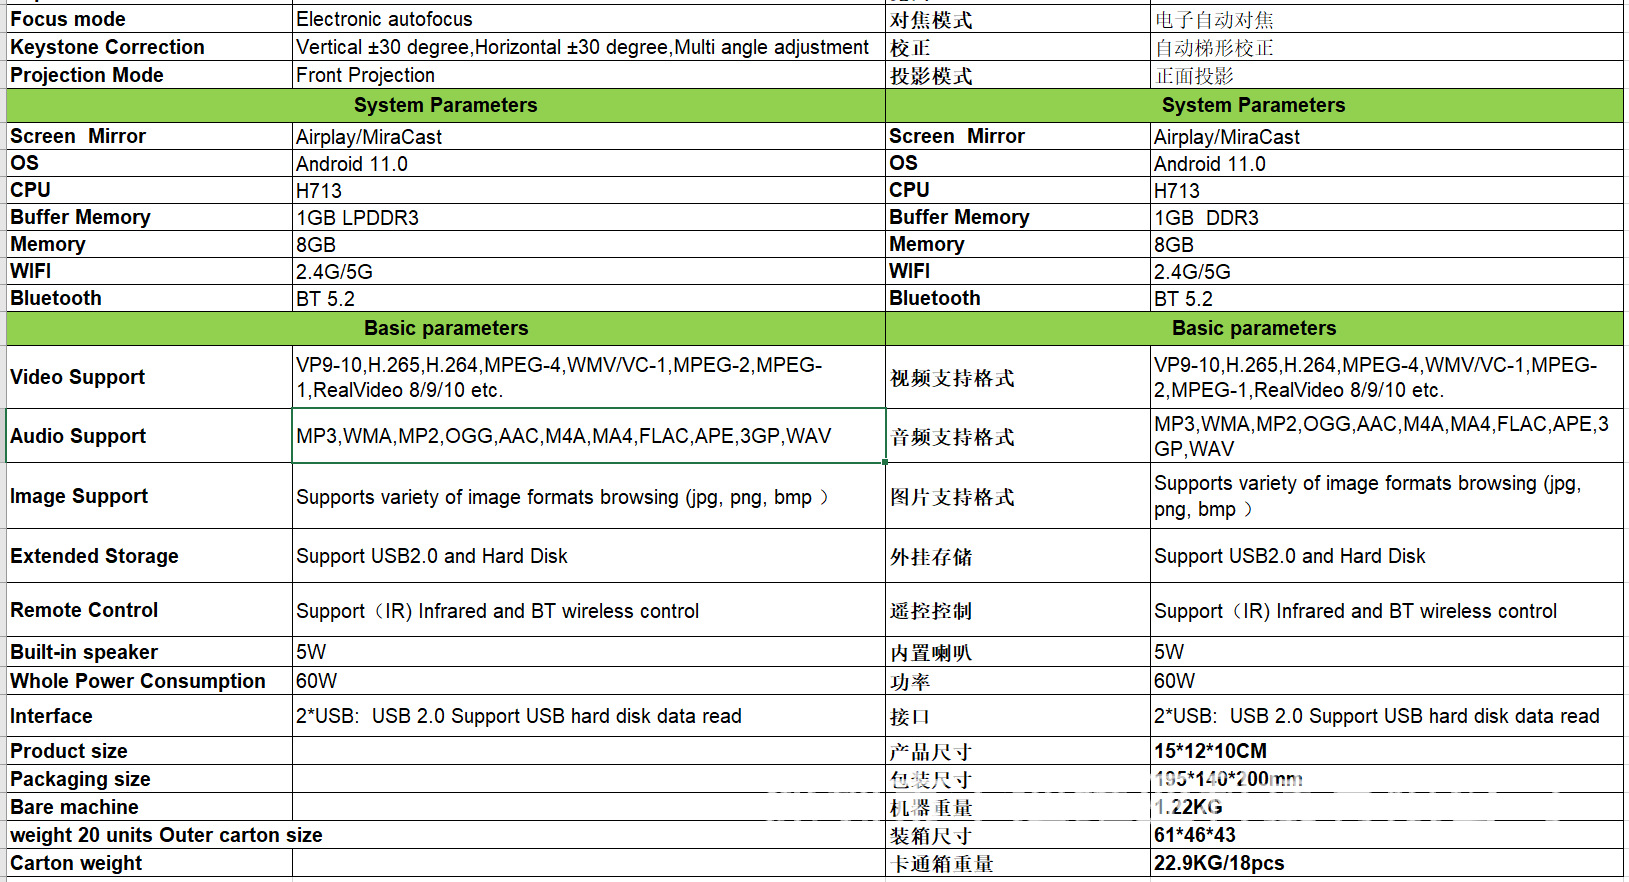Screen dimensions: 1629x882
Task: Click the "内置喇叭" cell
Action: 1018,652
